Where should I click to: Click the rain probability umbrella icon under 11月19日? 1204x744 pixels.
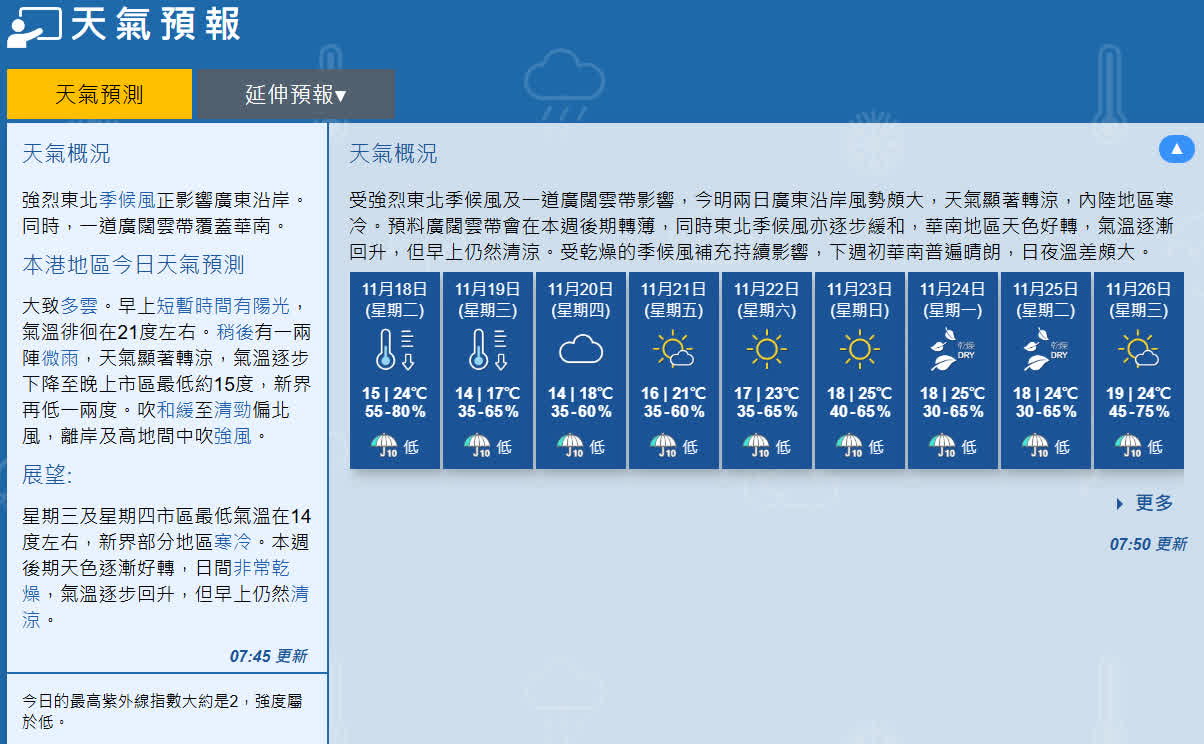478,445
